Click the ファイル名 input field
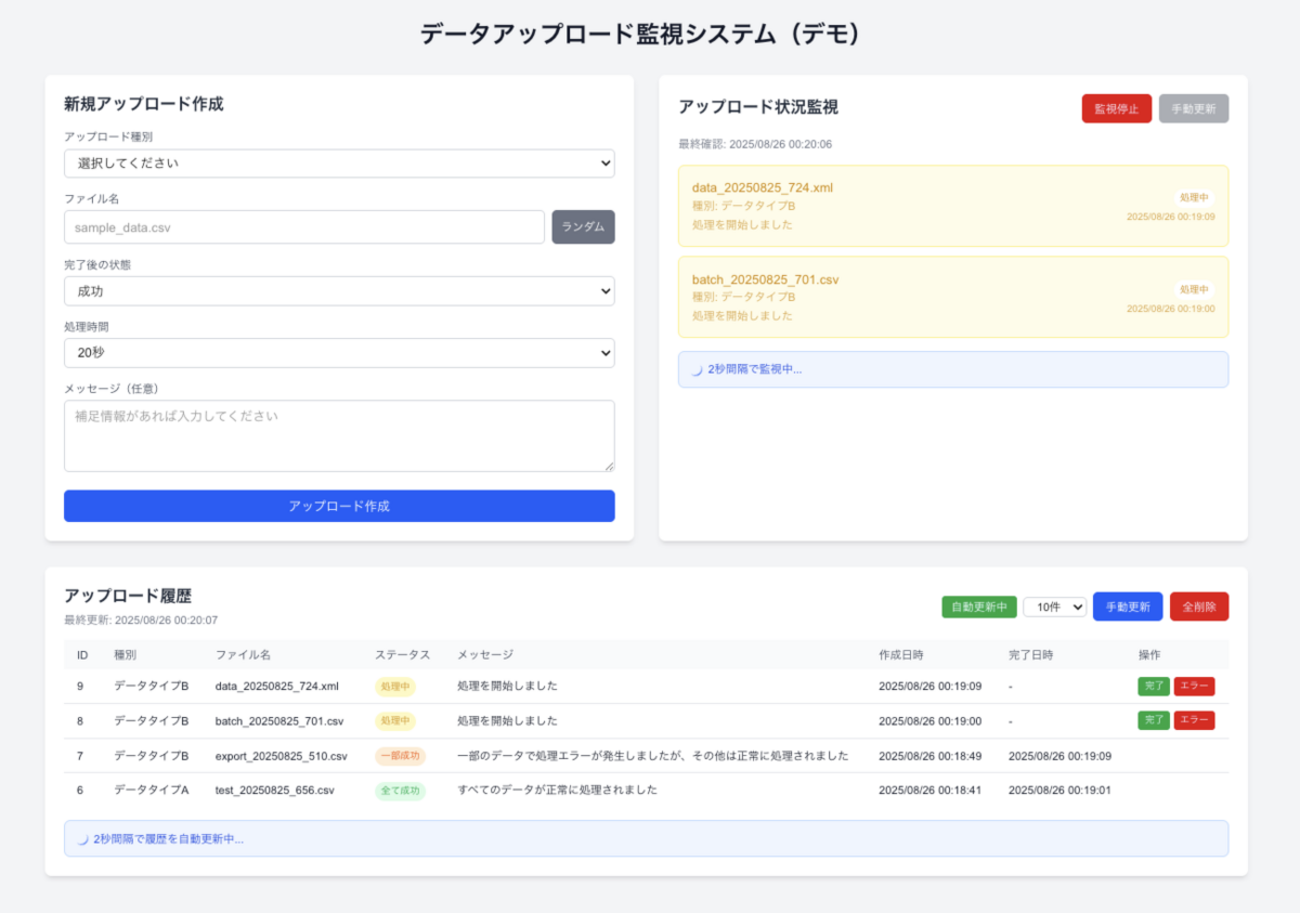The width and height of the screenshot is (1300, 913). [x=304, y=227]
